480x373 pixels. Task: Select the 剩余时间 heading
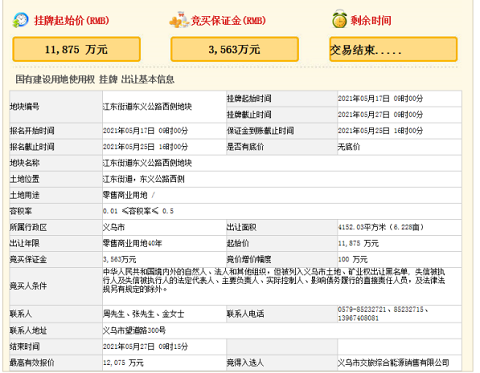click(x=371, y=20)
